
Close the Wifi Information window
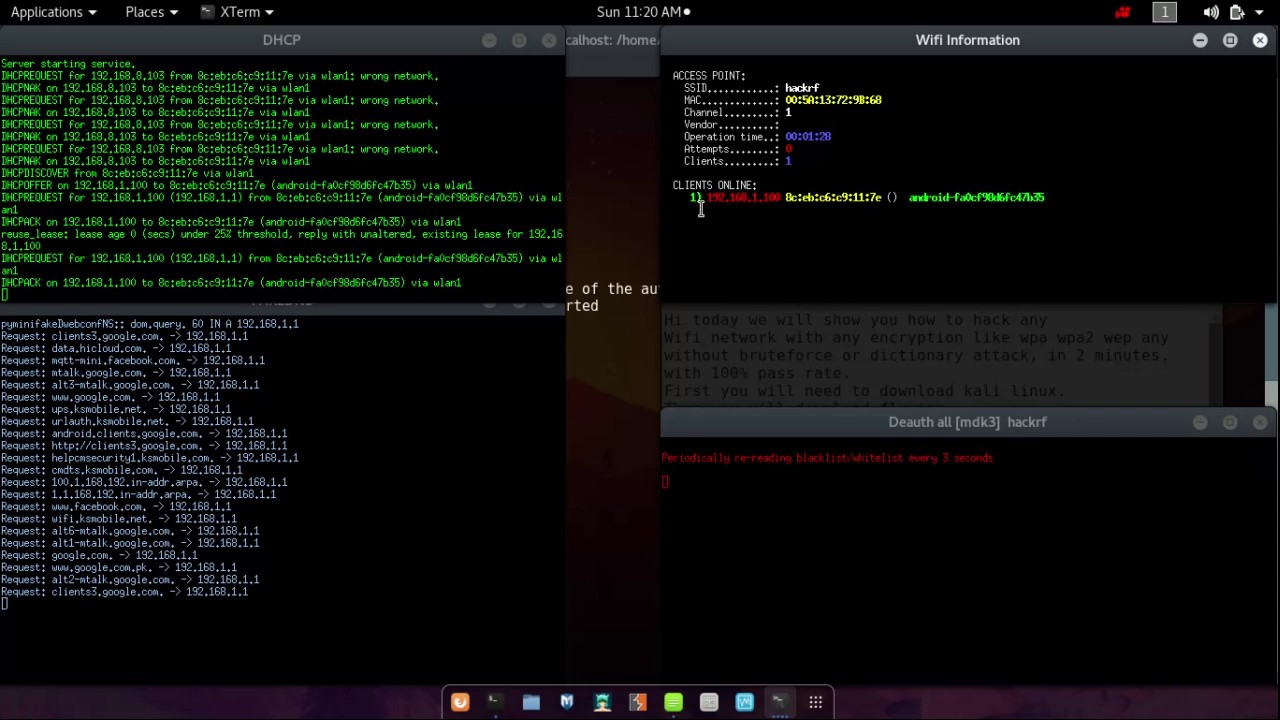coord(1260,40)
